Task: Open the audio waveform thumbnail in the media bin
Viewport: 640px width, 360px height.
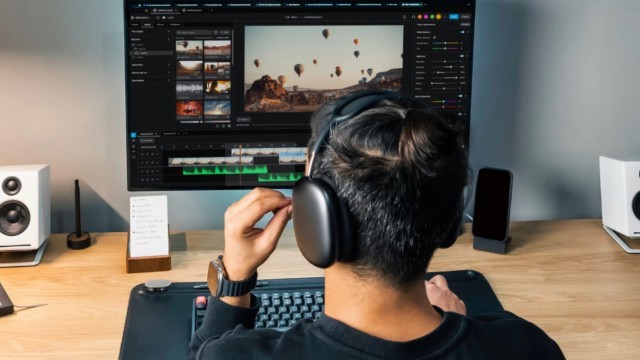Action: (x=189, y=88)
